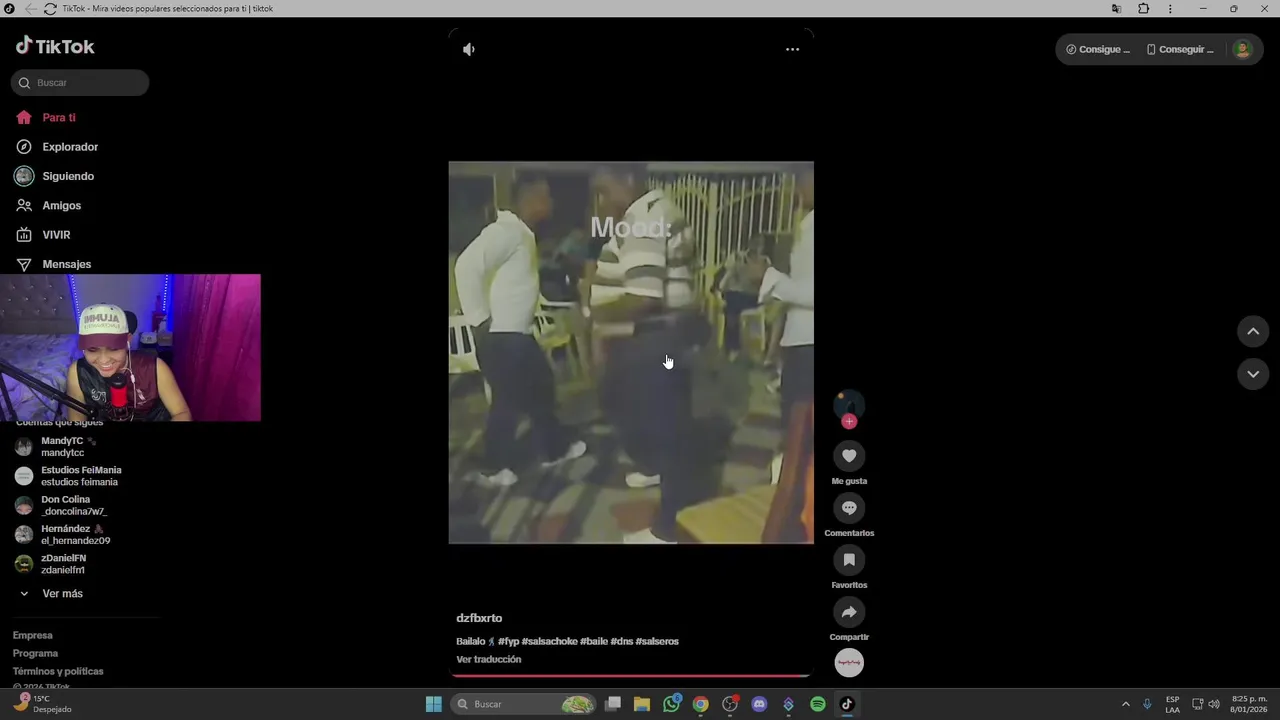Open the Windows Start menu
This screenshot has height=720, width=1280.
tap(433, 704)
